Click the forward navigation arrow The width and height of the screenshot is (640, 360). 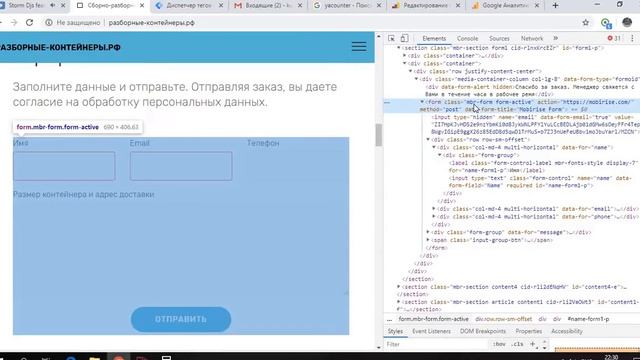[x=14, y=22]
